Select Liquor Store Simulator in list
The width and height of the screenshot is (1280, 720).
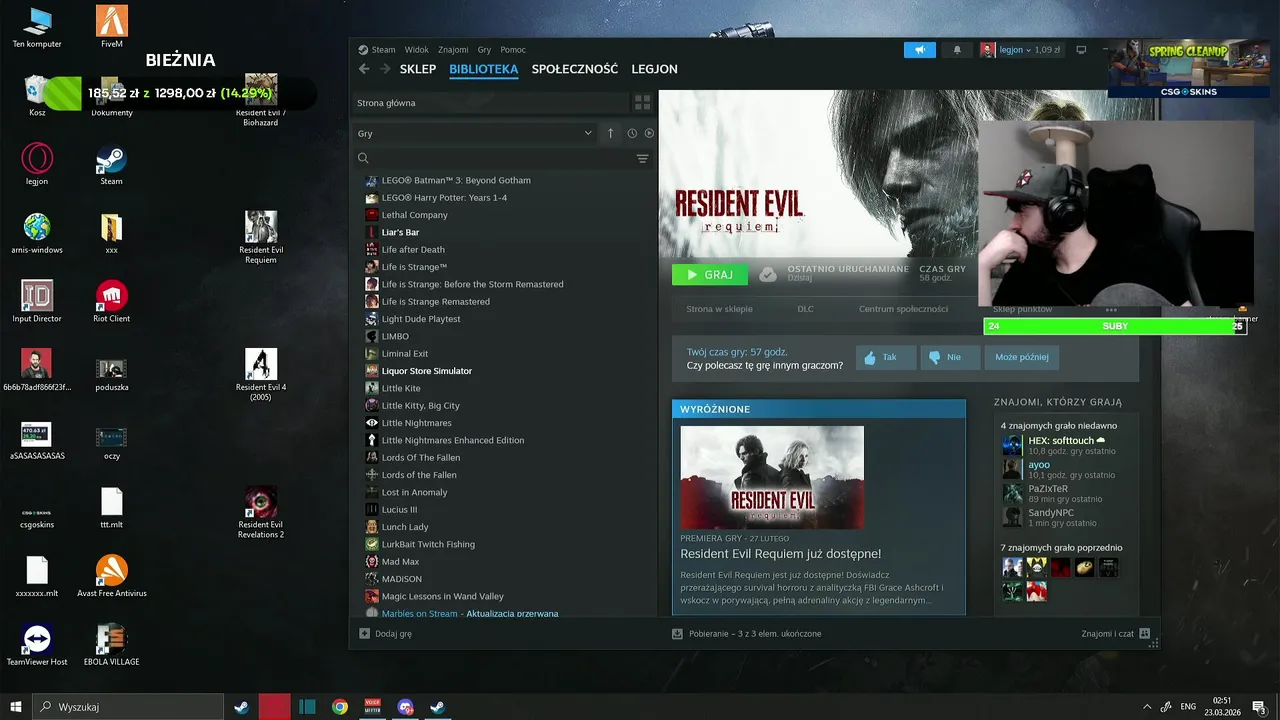coord(426,371)
